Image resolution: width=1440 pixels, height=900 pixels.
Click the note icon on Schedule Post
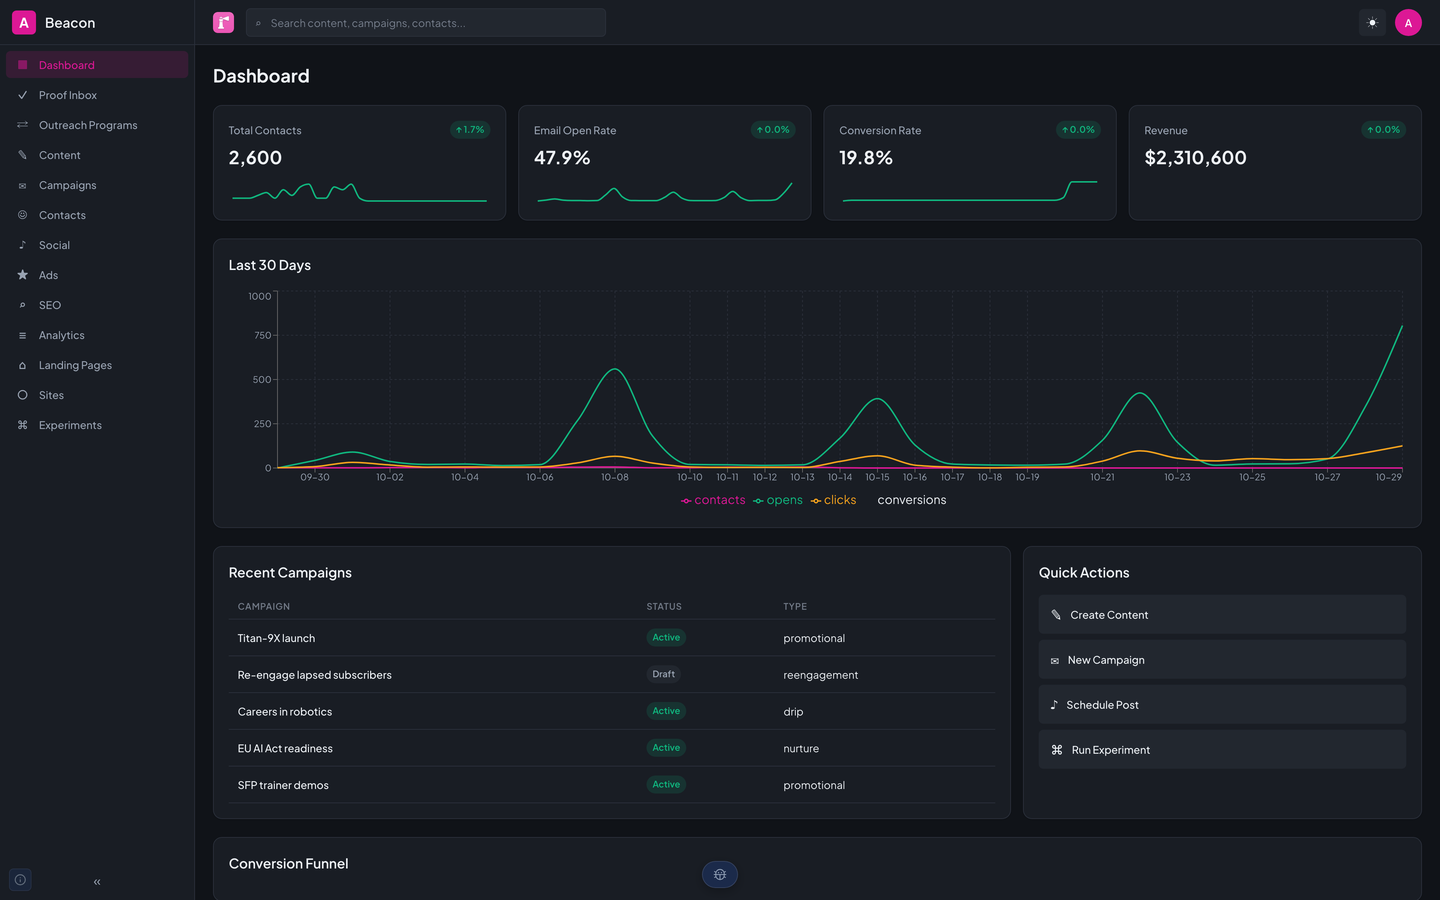click(x=1054, y=705)
